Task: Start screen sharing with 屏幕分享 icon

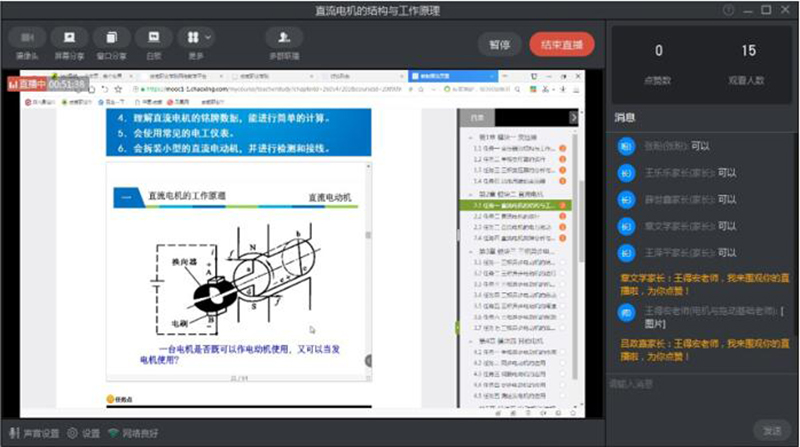Action: tap(69, 42)
